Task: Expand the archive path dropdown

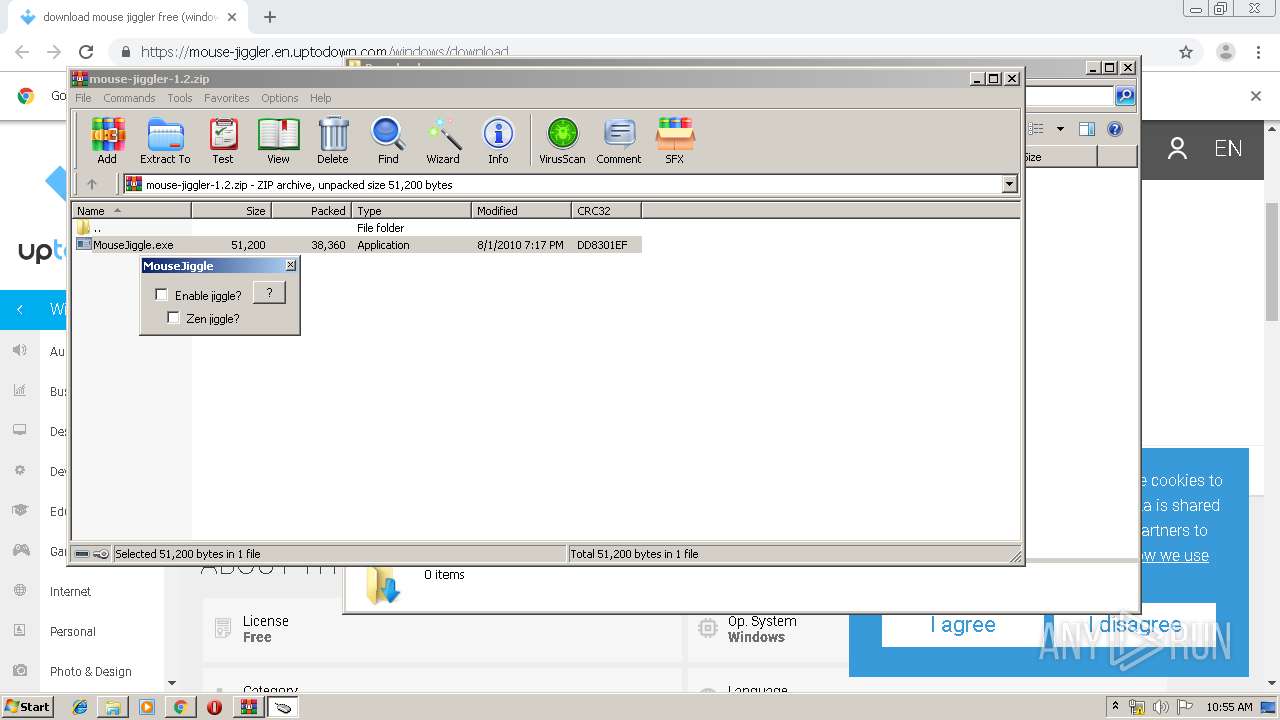Action: (x=1009, y=184)
